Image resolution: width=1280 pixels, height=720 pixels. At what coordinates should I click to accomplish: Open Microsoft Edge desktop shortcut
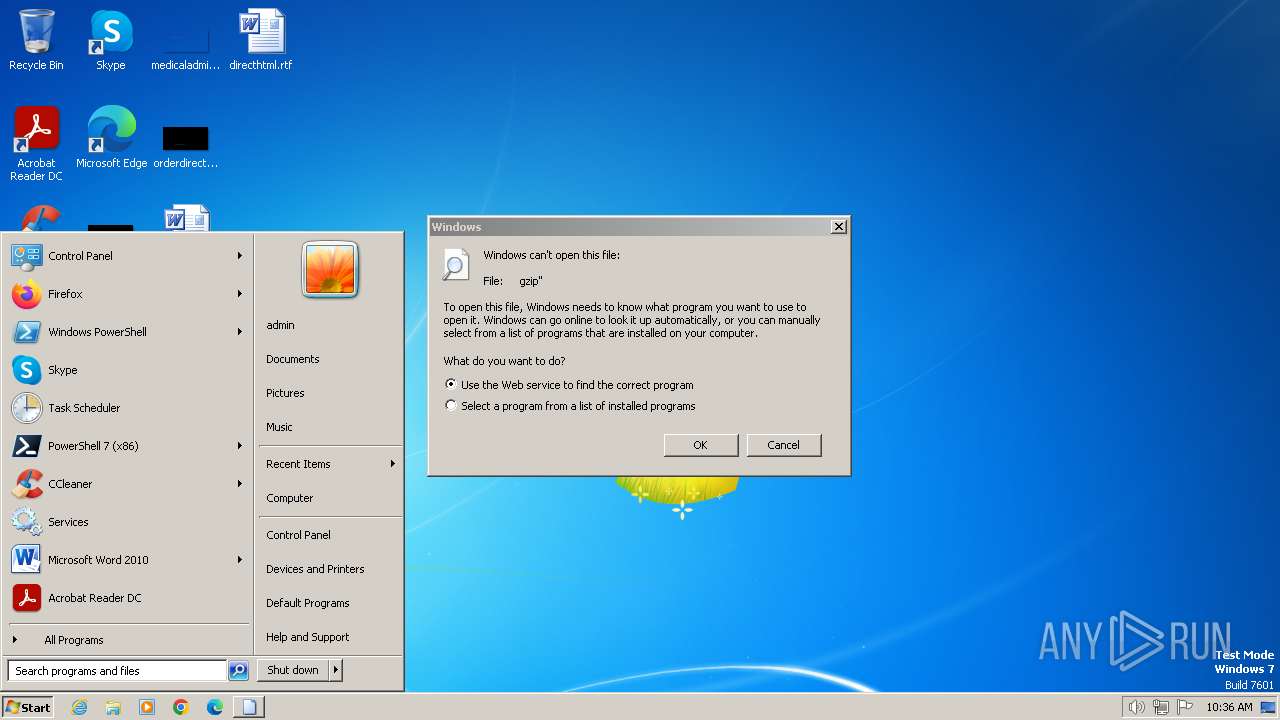111,137
